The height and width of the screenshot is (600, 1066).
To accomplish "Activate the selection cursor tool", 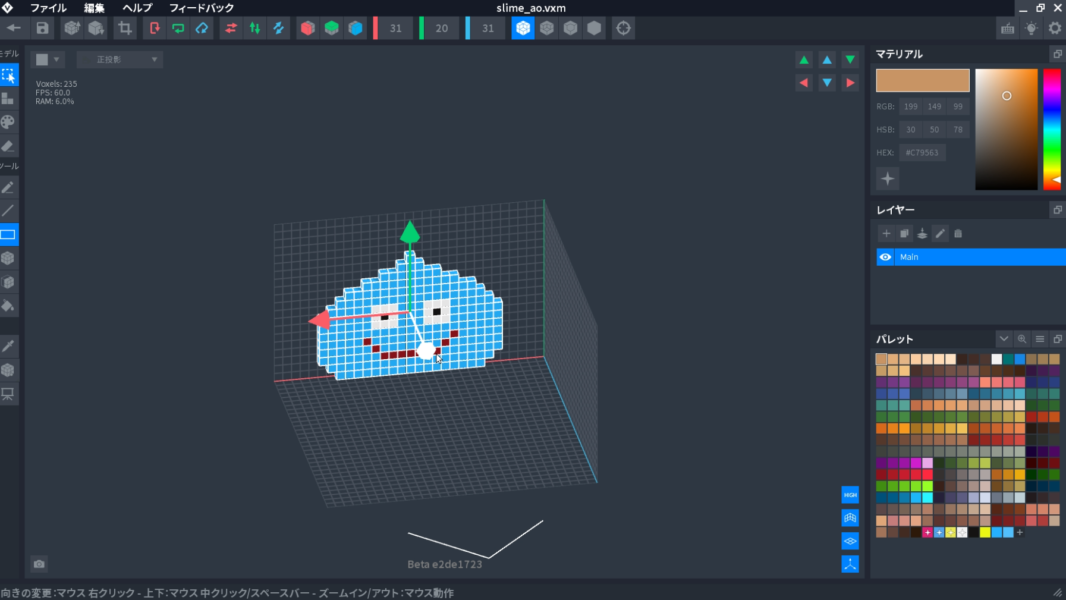I will (8, 75).
